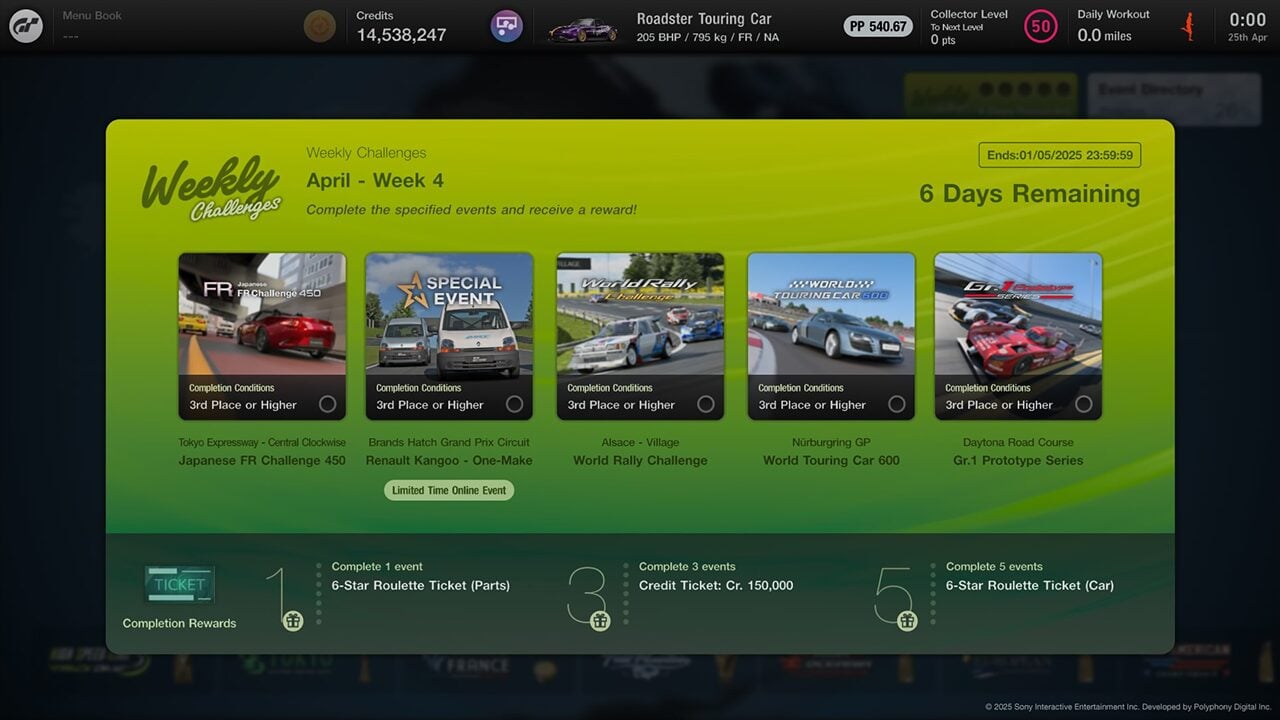
Task: Click the Complete 5 events label
Action: pyautogui.click(x=994, y=566)
